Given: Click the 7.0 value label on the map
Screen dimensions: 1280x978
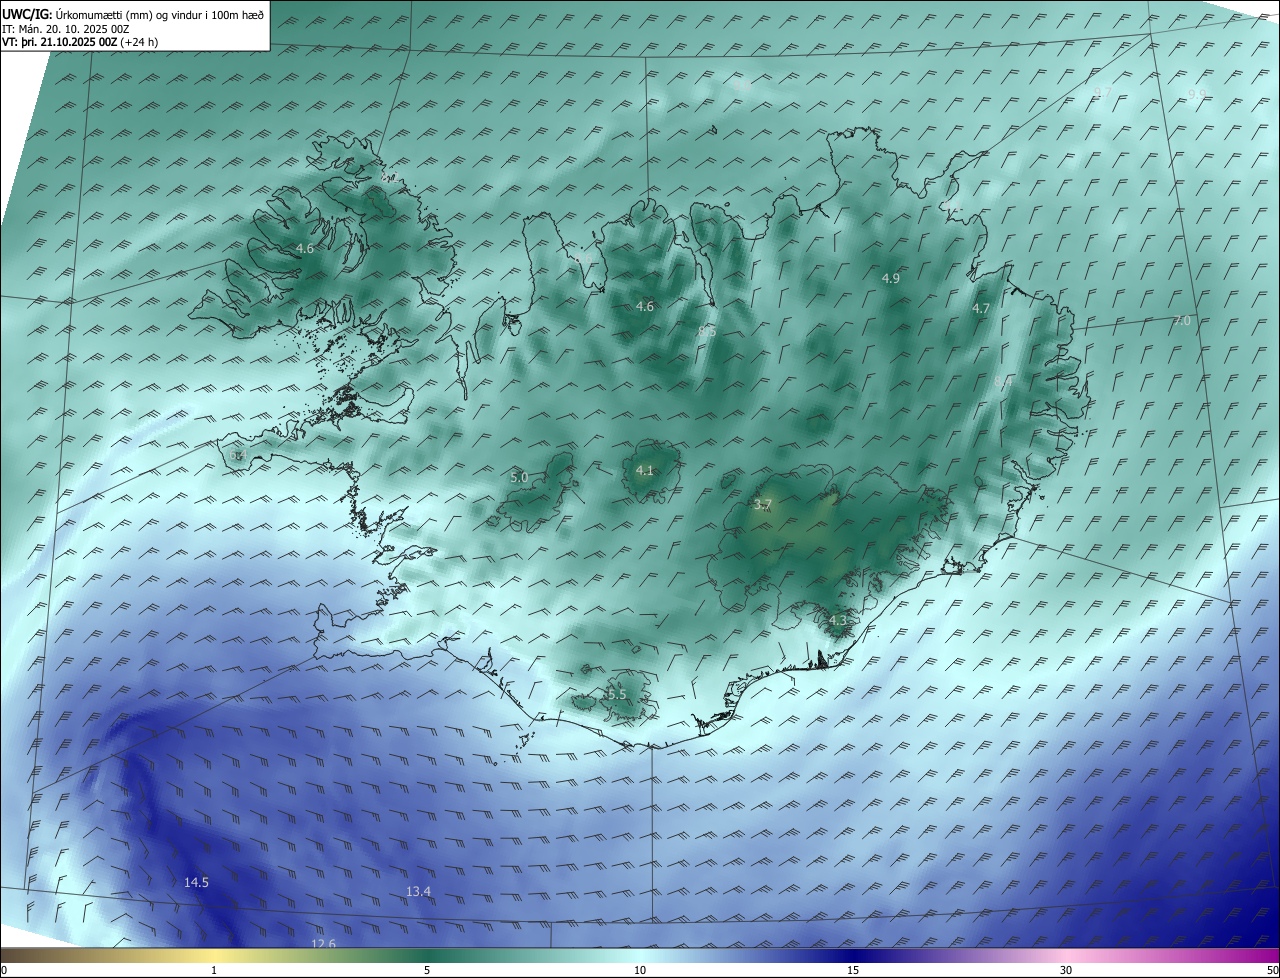Looking at the screenshot, I should pos(1181,321).
